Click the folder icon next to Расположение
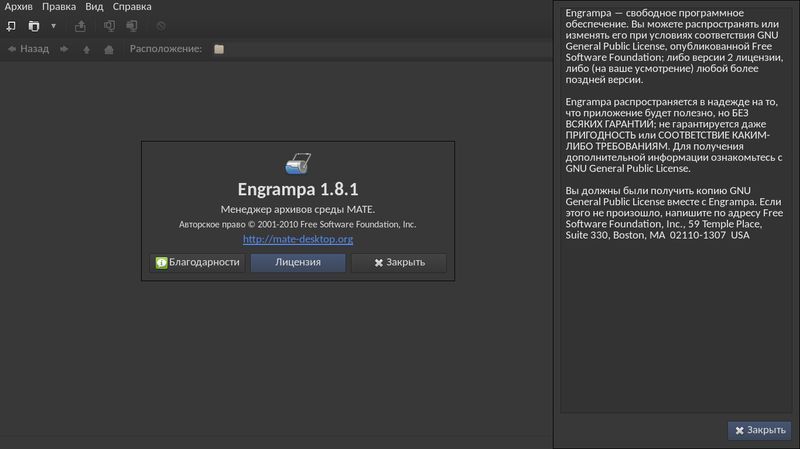Image resolution: width=800 pixels, height=449 pixels. click(x=219, y=49)
